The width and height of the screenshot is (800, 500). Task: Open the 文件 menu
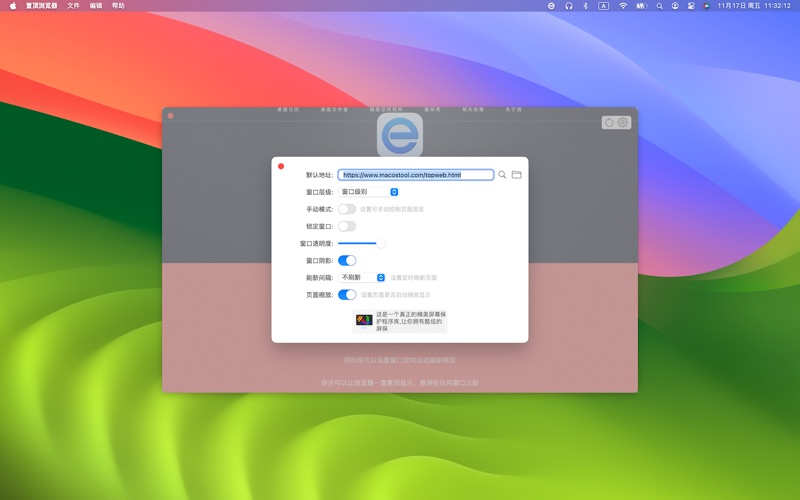(x=73, y=6)
